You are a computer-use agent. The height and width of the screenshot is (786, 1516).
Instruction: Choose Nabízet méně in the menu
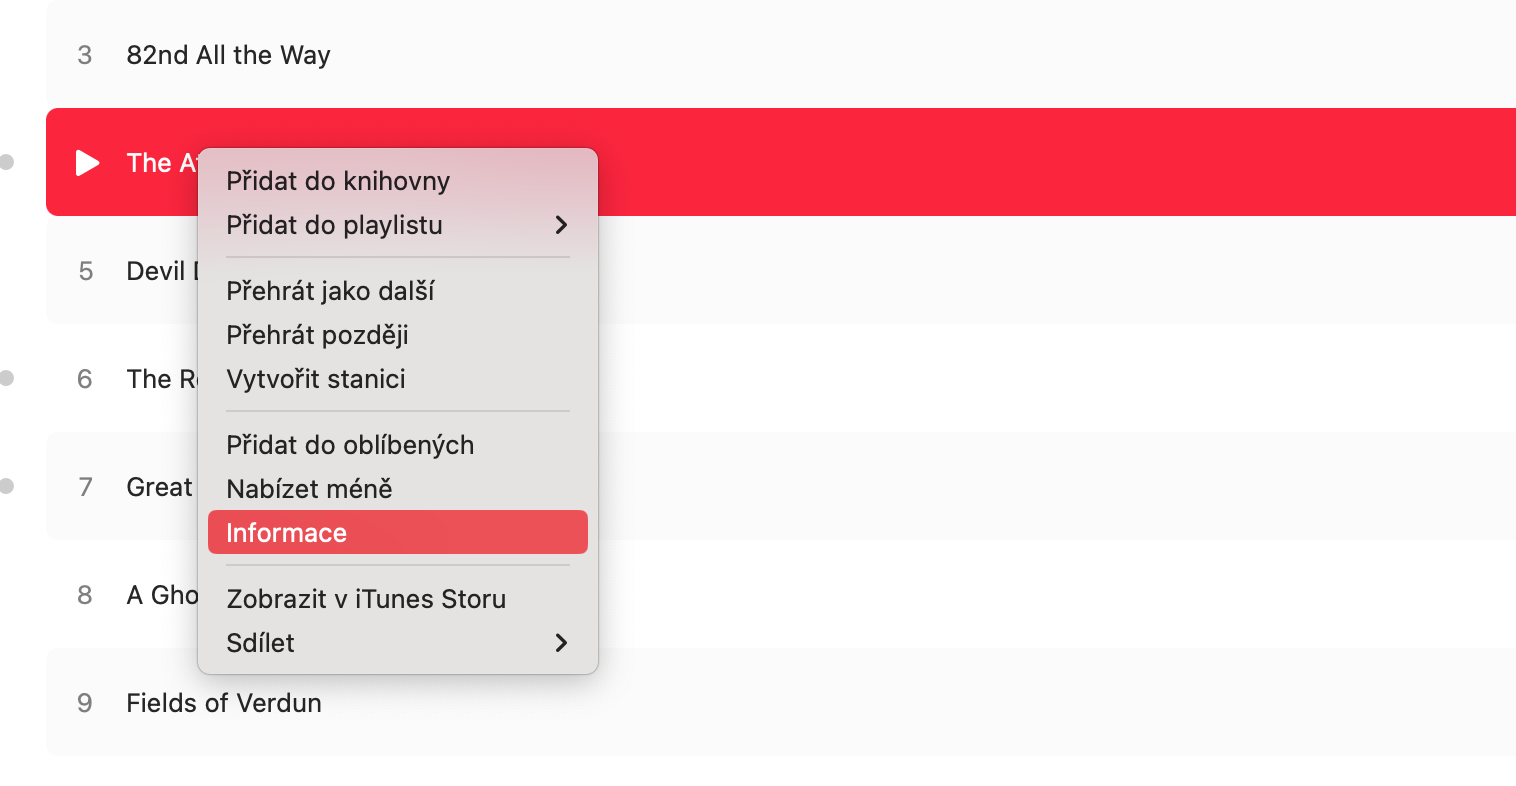tap(309, 489)
